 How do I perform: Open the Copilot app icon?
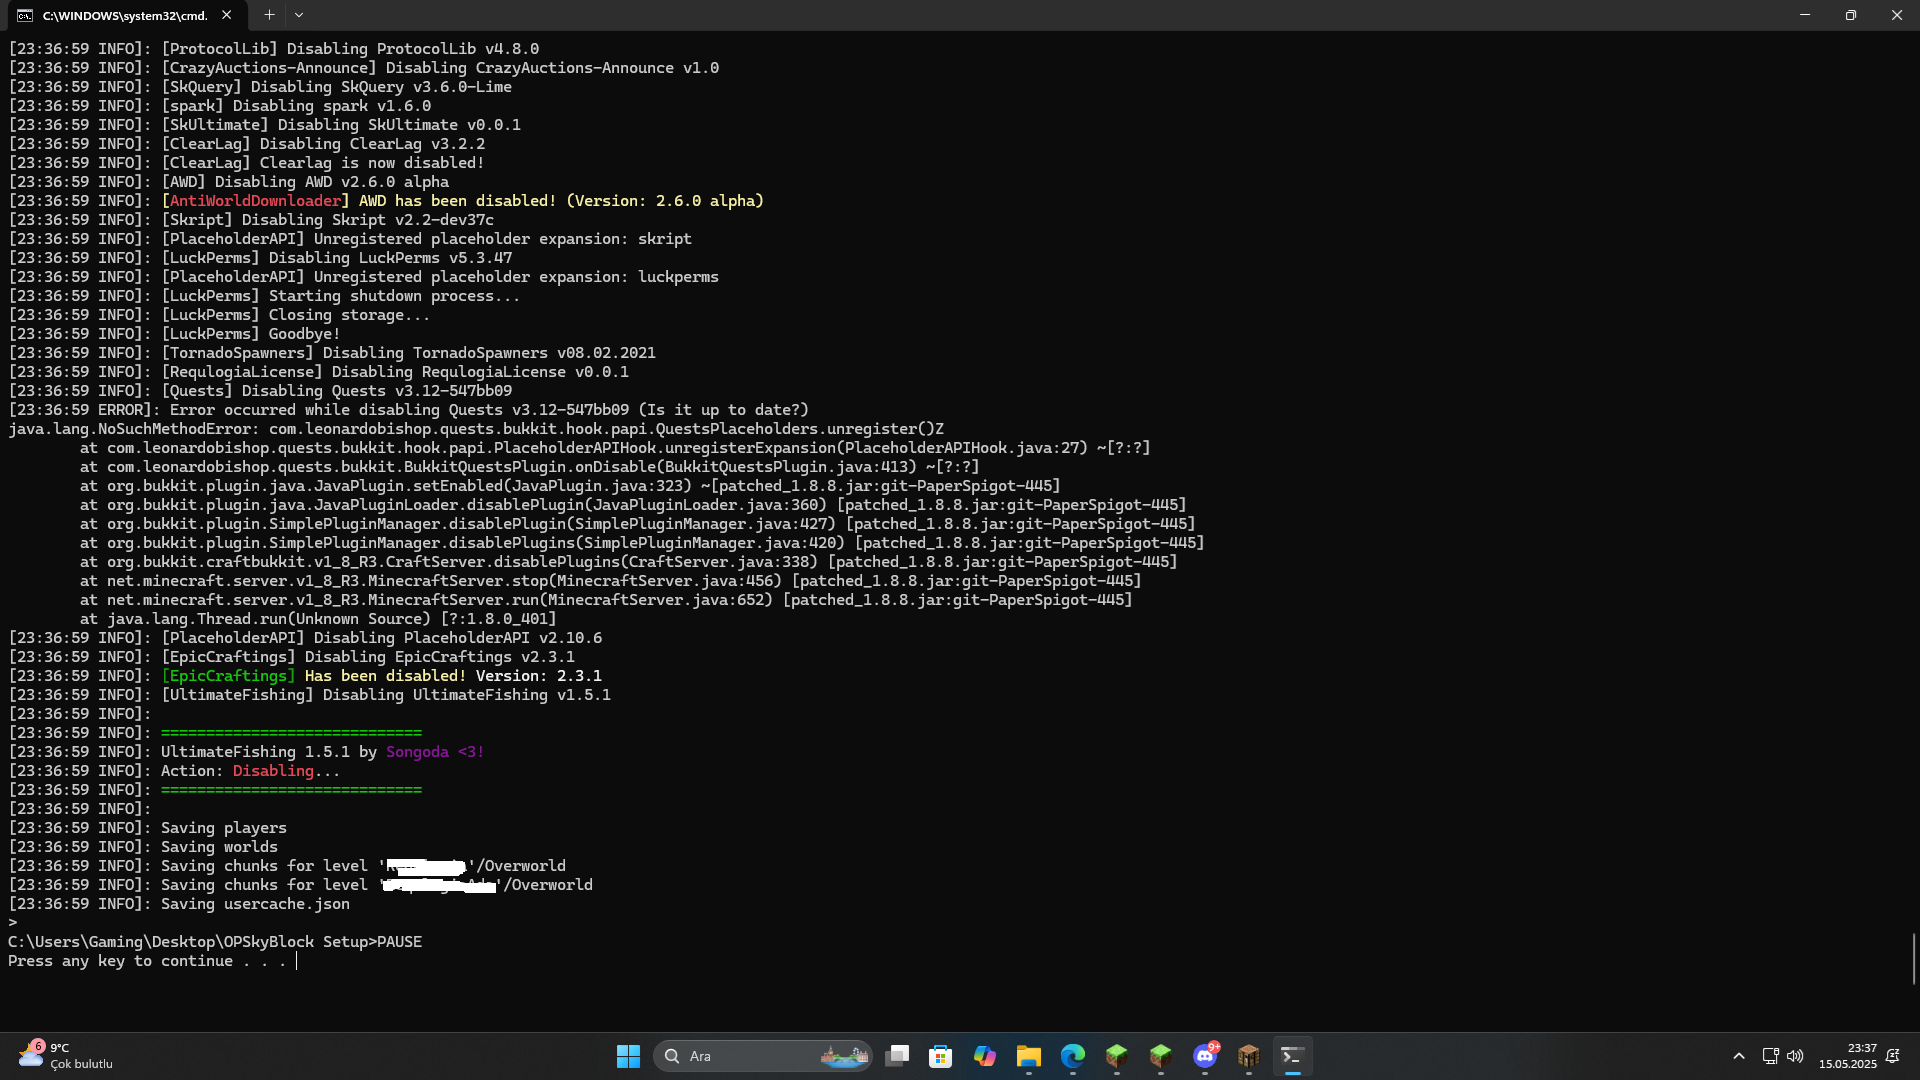tap(984, 1056)
